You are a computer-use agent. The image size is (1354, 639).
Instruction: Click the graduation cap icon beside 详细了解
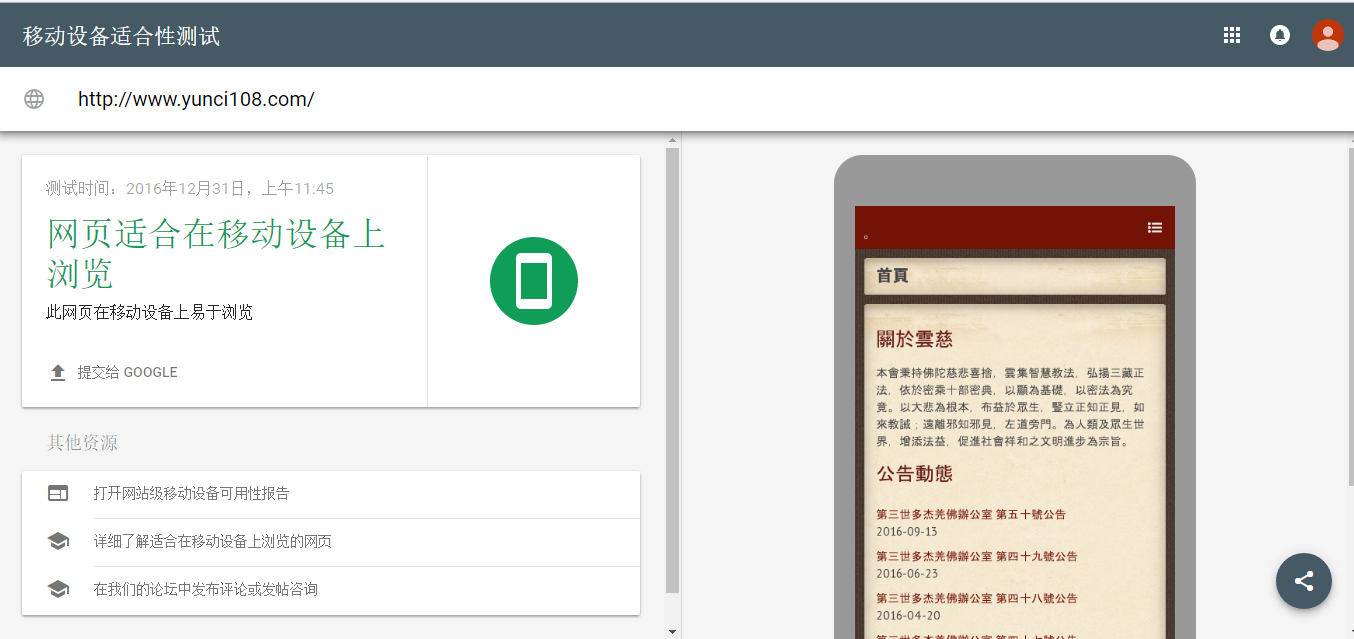coord(58,541)
